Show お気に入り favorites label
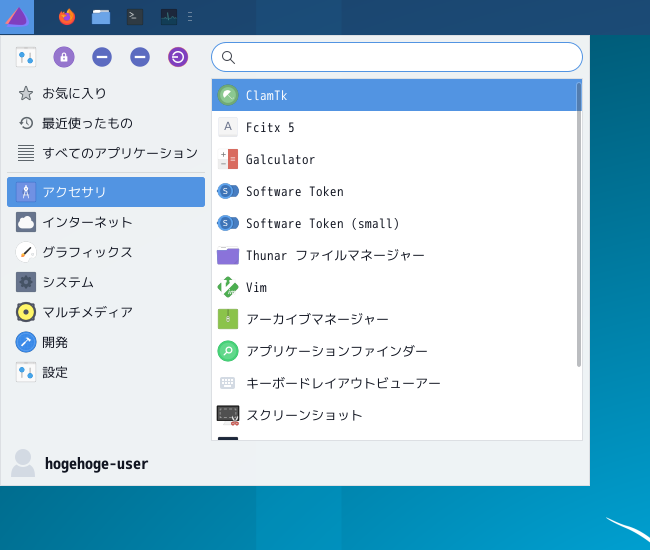 pyautogui.click(x=74, y=93)
